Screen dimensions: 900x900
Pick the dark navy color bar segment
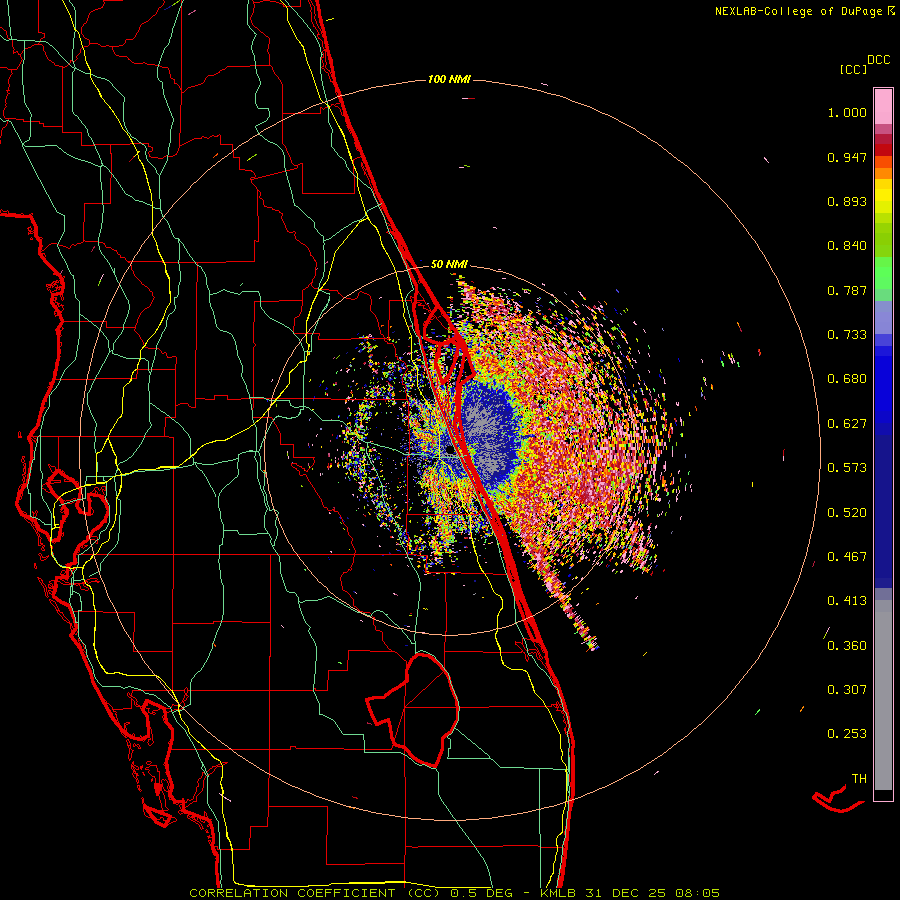click(883, 511)
